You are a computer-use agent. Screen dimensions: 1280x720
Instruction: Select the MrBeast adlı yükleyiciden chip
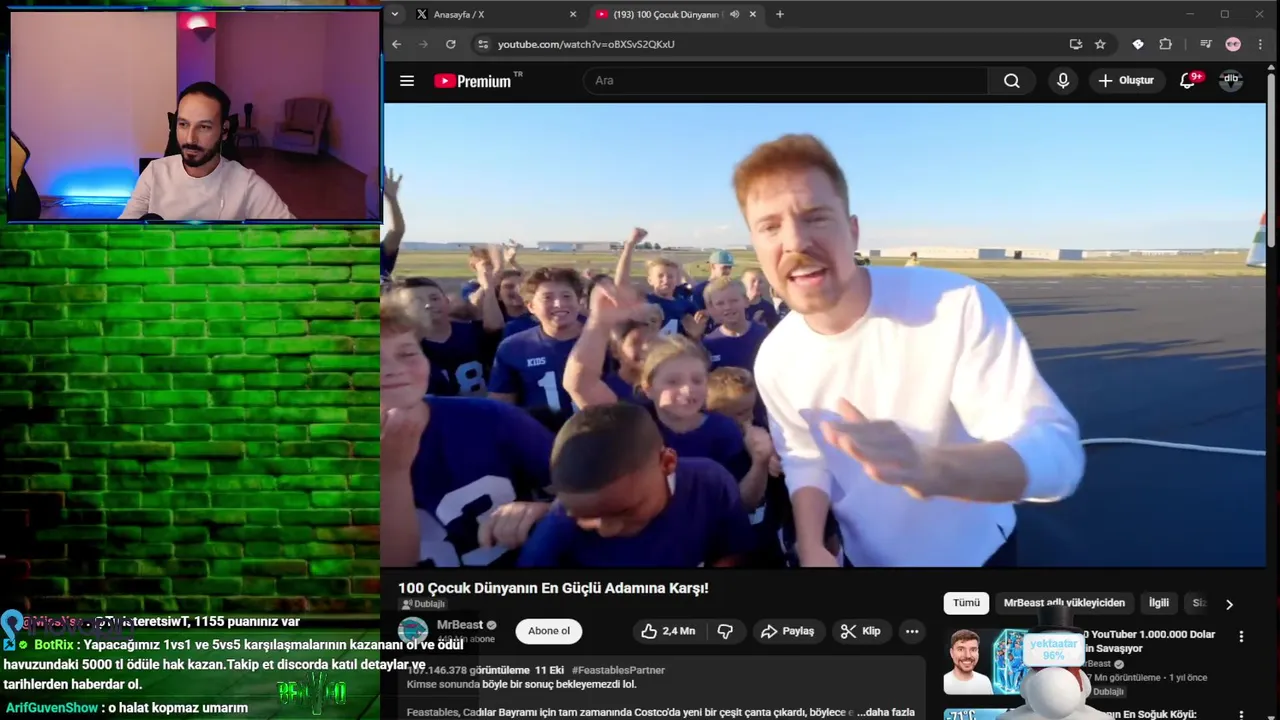pyautogui.click(x=1064, y=603)
